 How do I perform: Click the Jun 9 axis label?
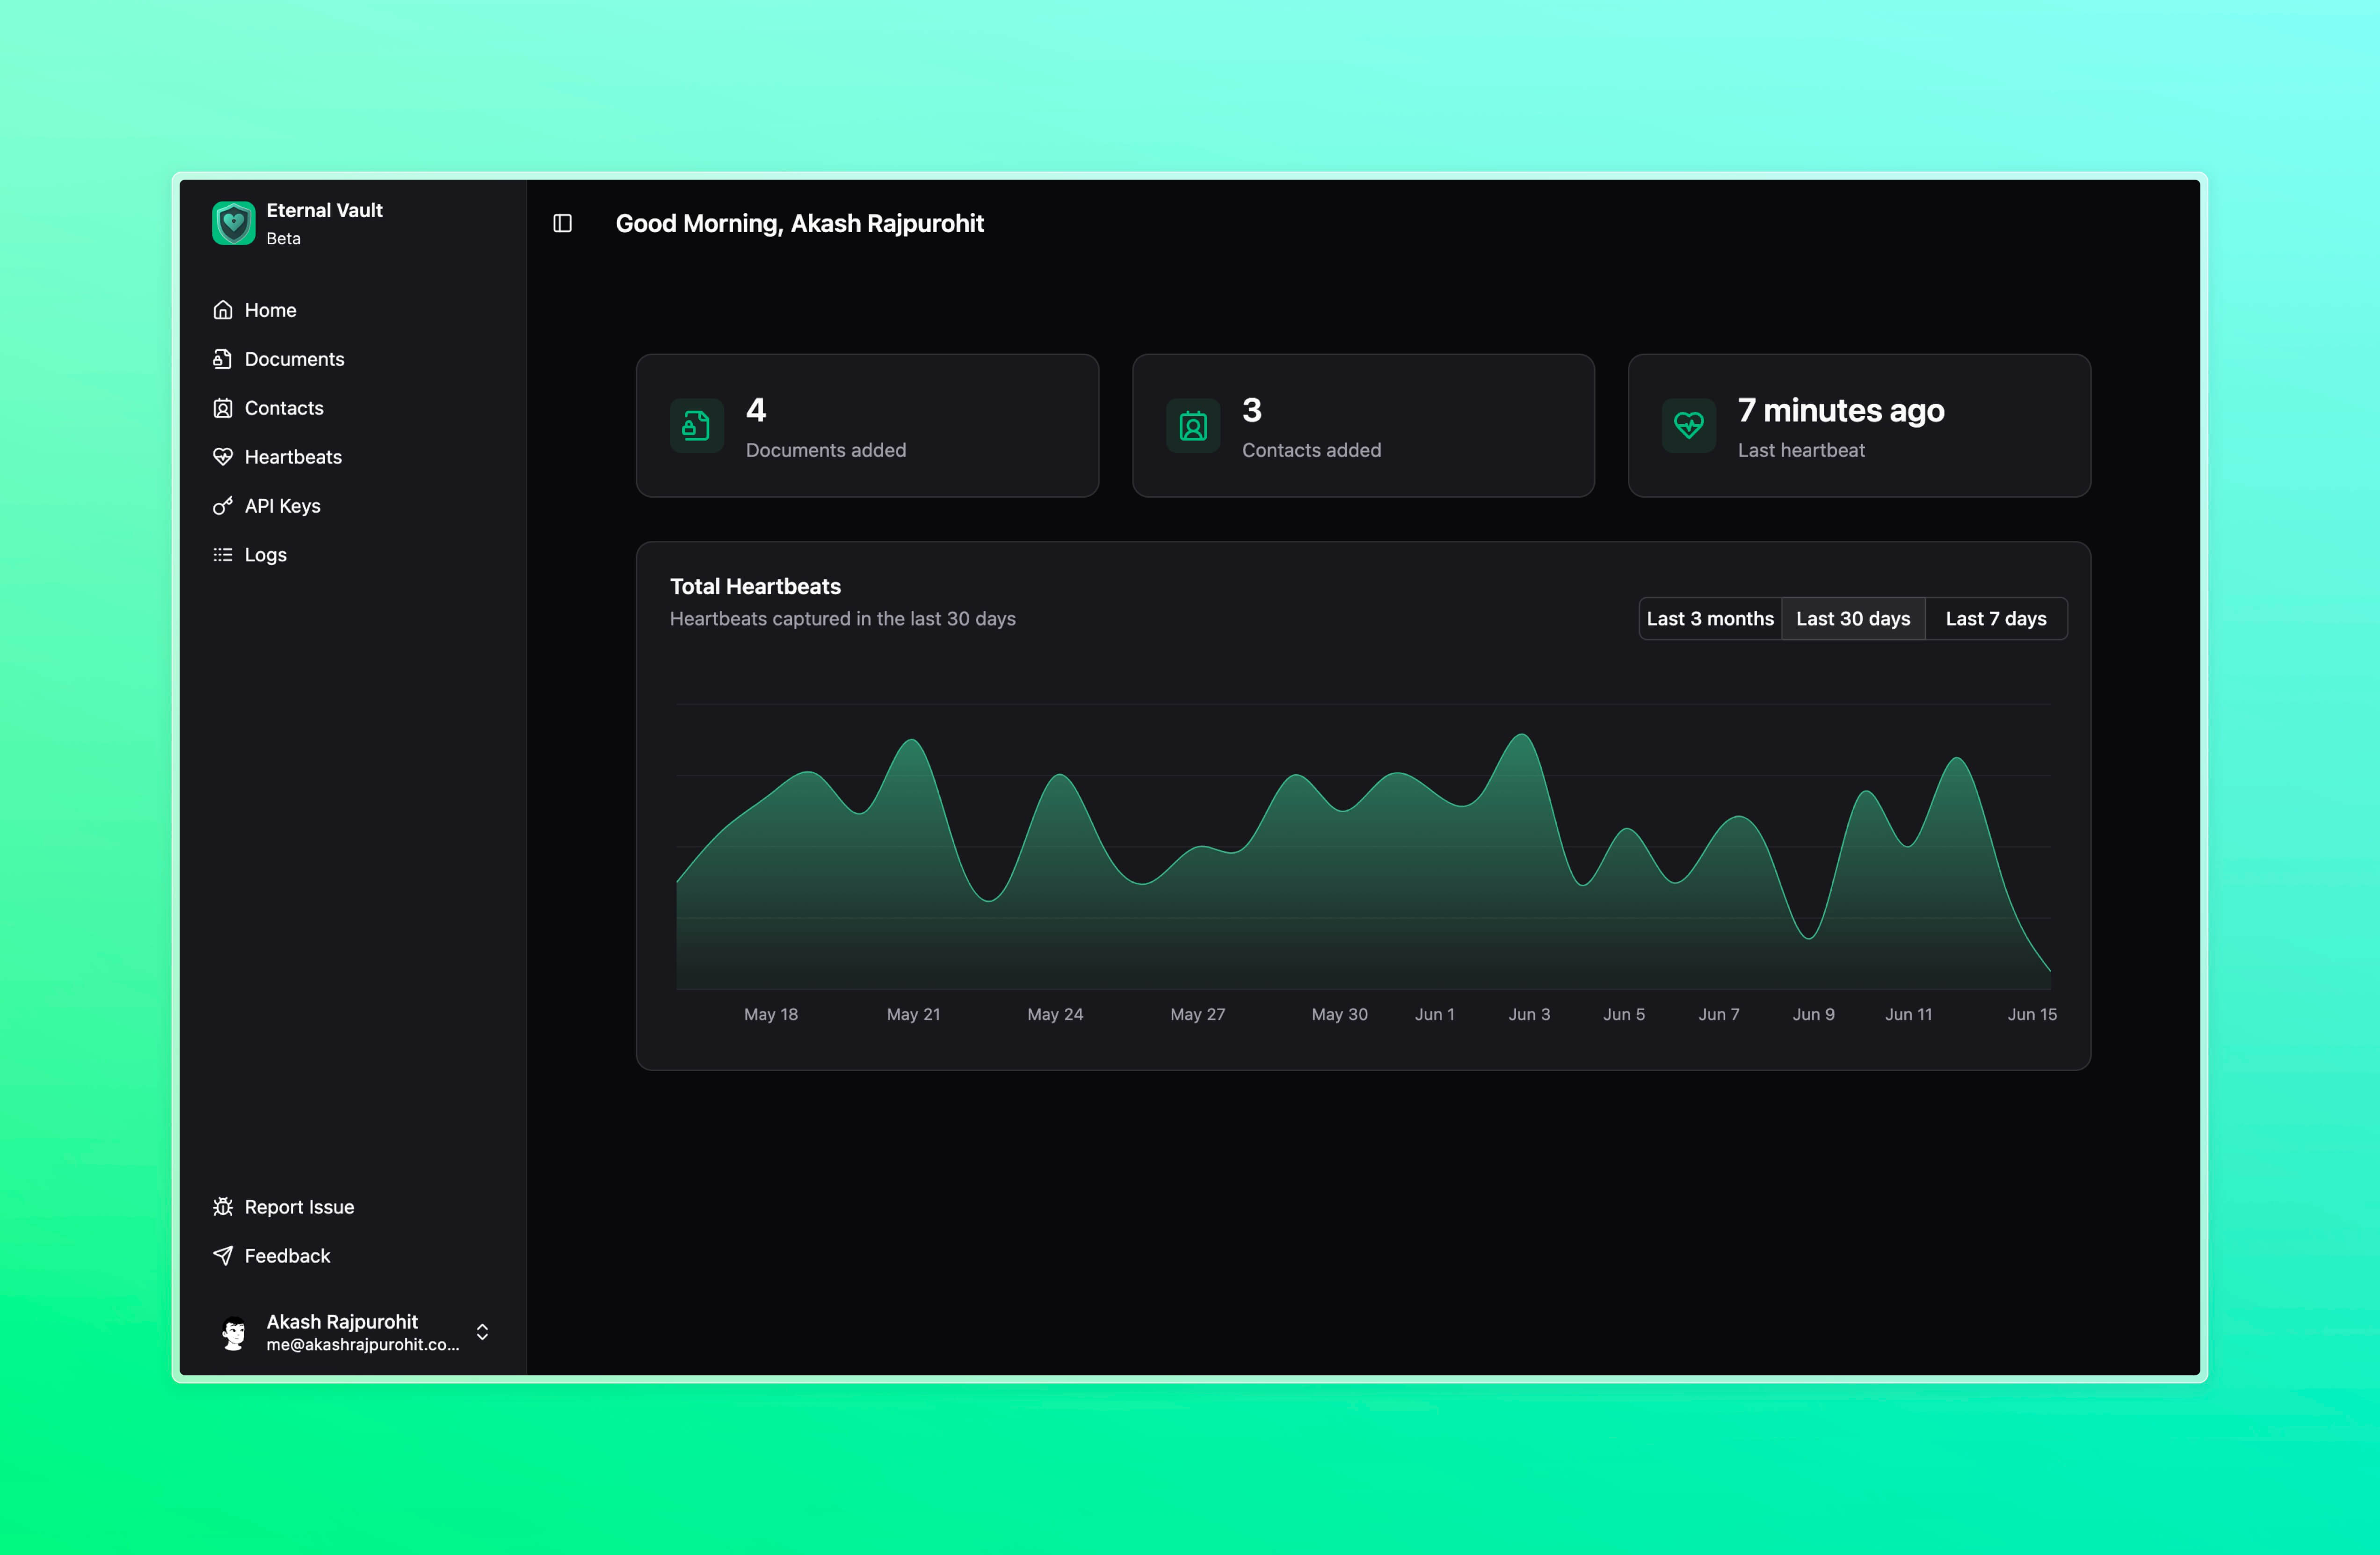click(x=1814, y=1014)
